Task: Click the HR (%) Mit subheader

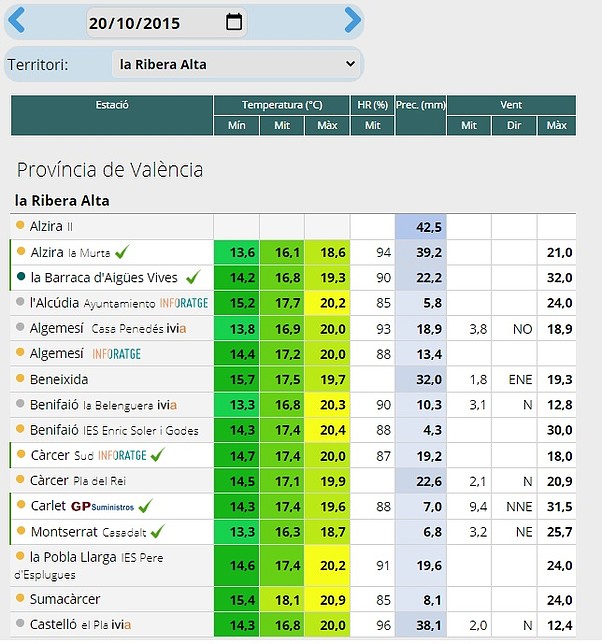Action: pos(372,125)
